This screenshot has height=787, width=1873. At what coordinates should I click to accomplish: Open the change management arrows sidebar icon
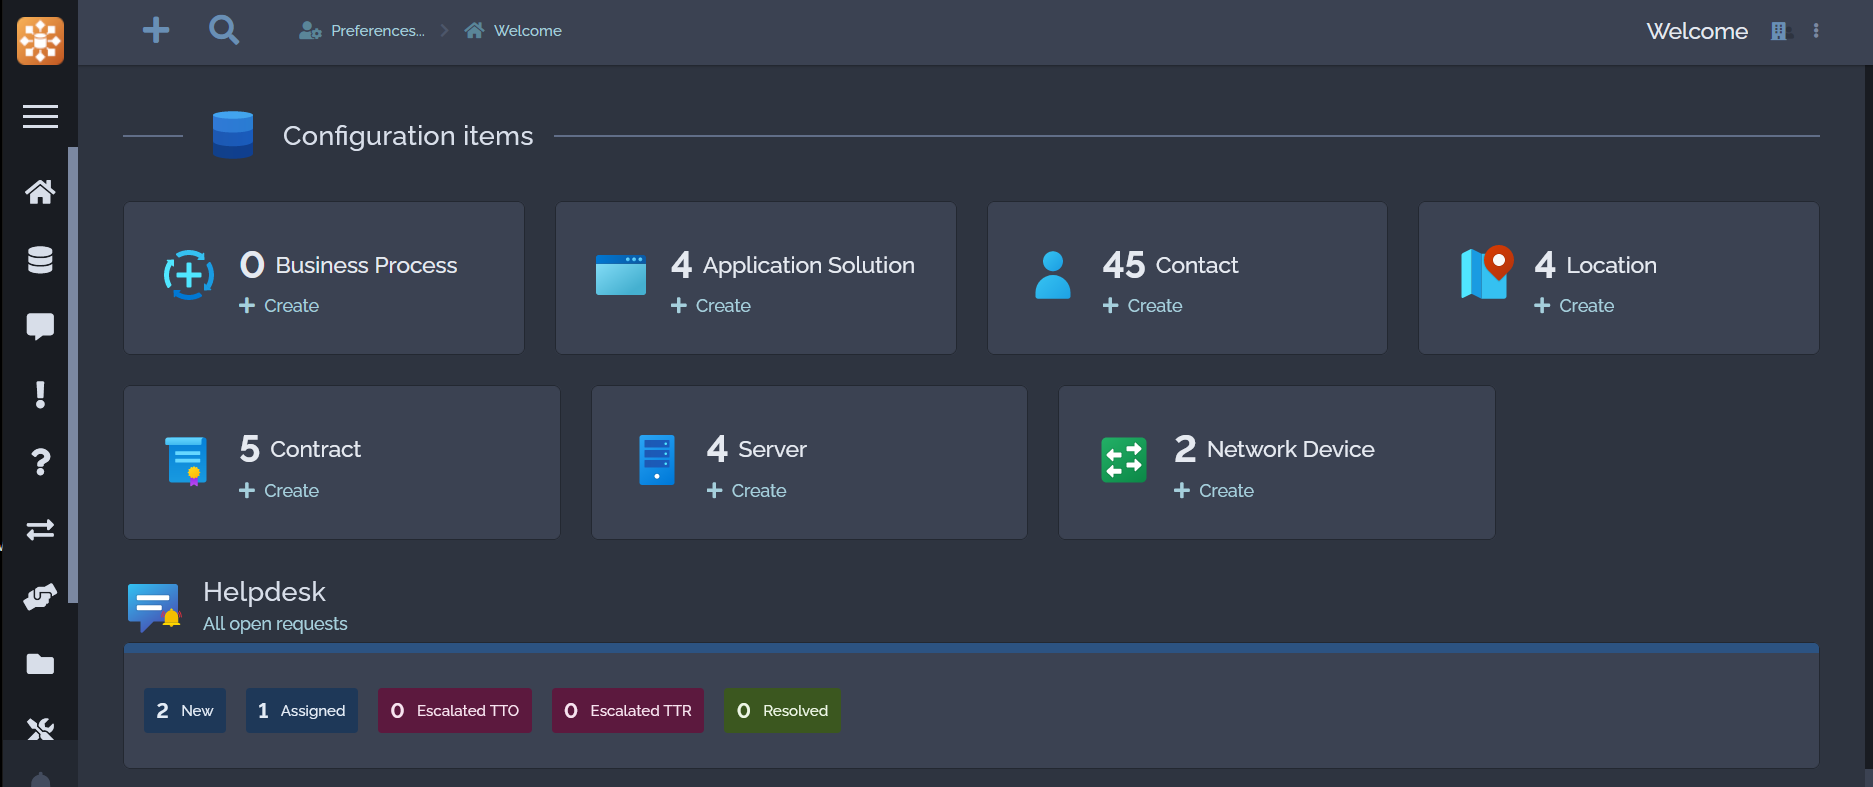point(40,530)
